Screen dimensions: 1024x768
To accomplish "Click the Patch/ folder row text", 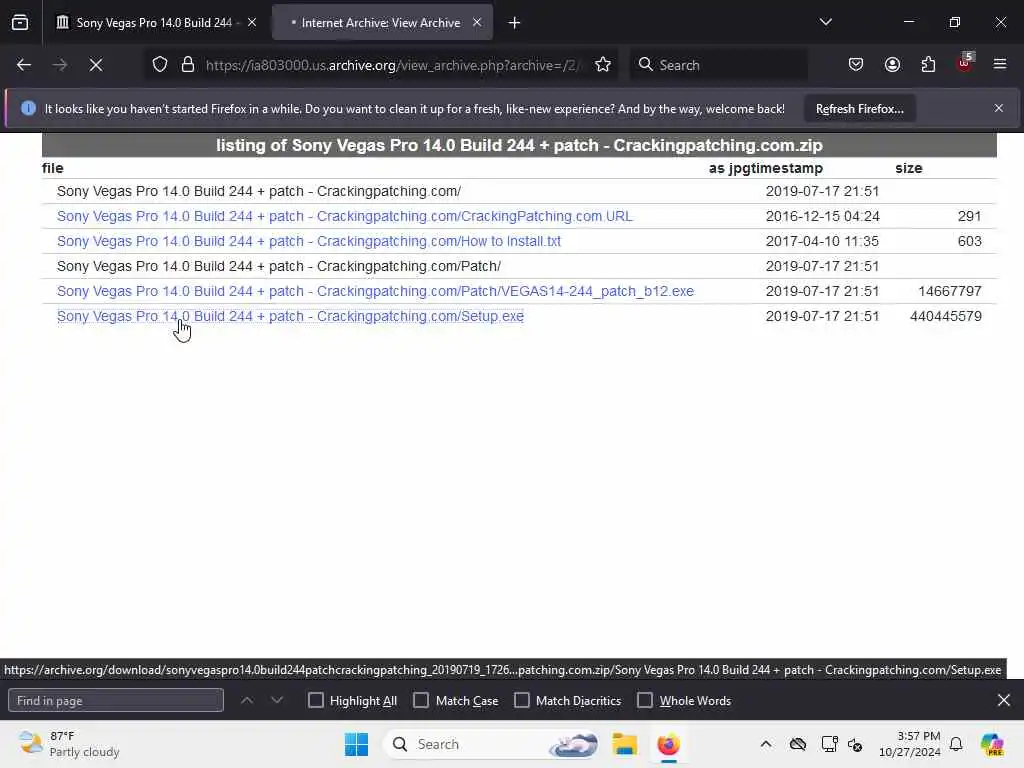I will click(279, 266).
